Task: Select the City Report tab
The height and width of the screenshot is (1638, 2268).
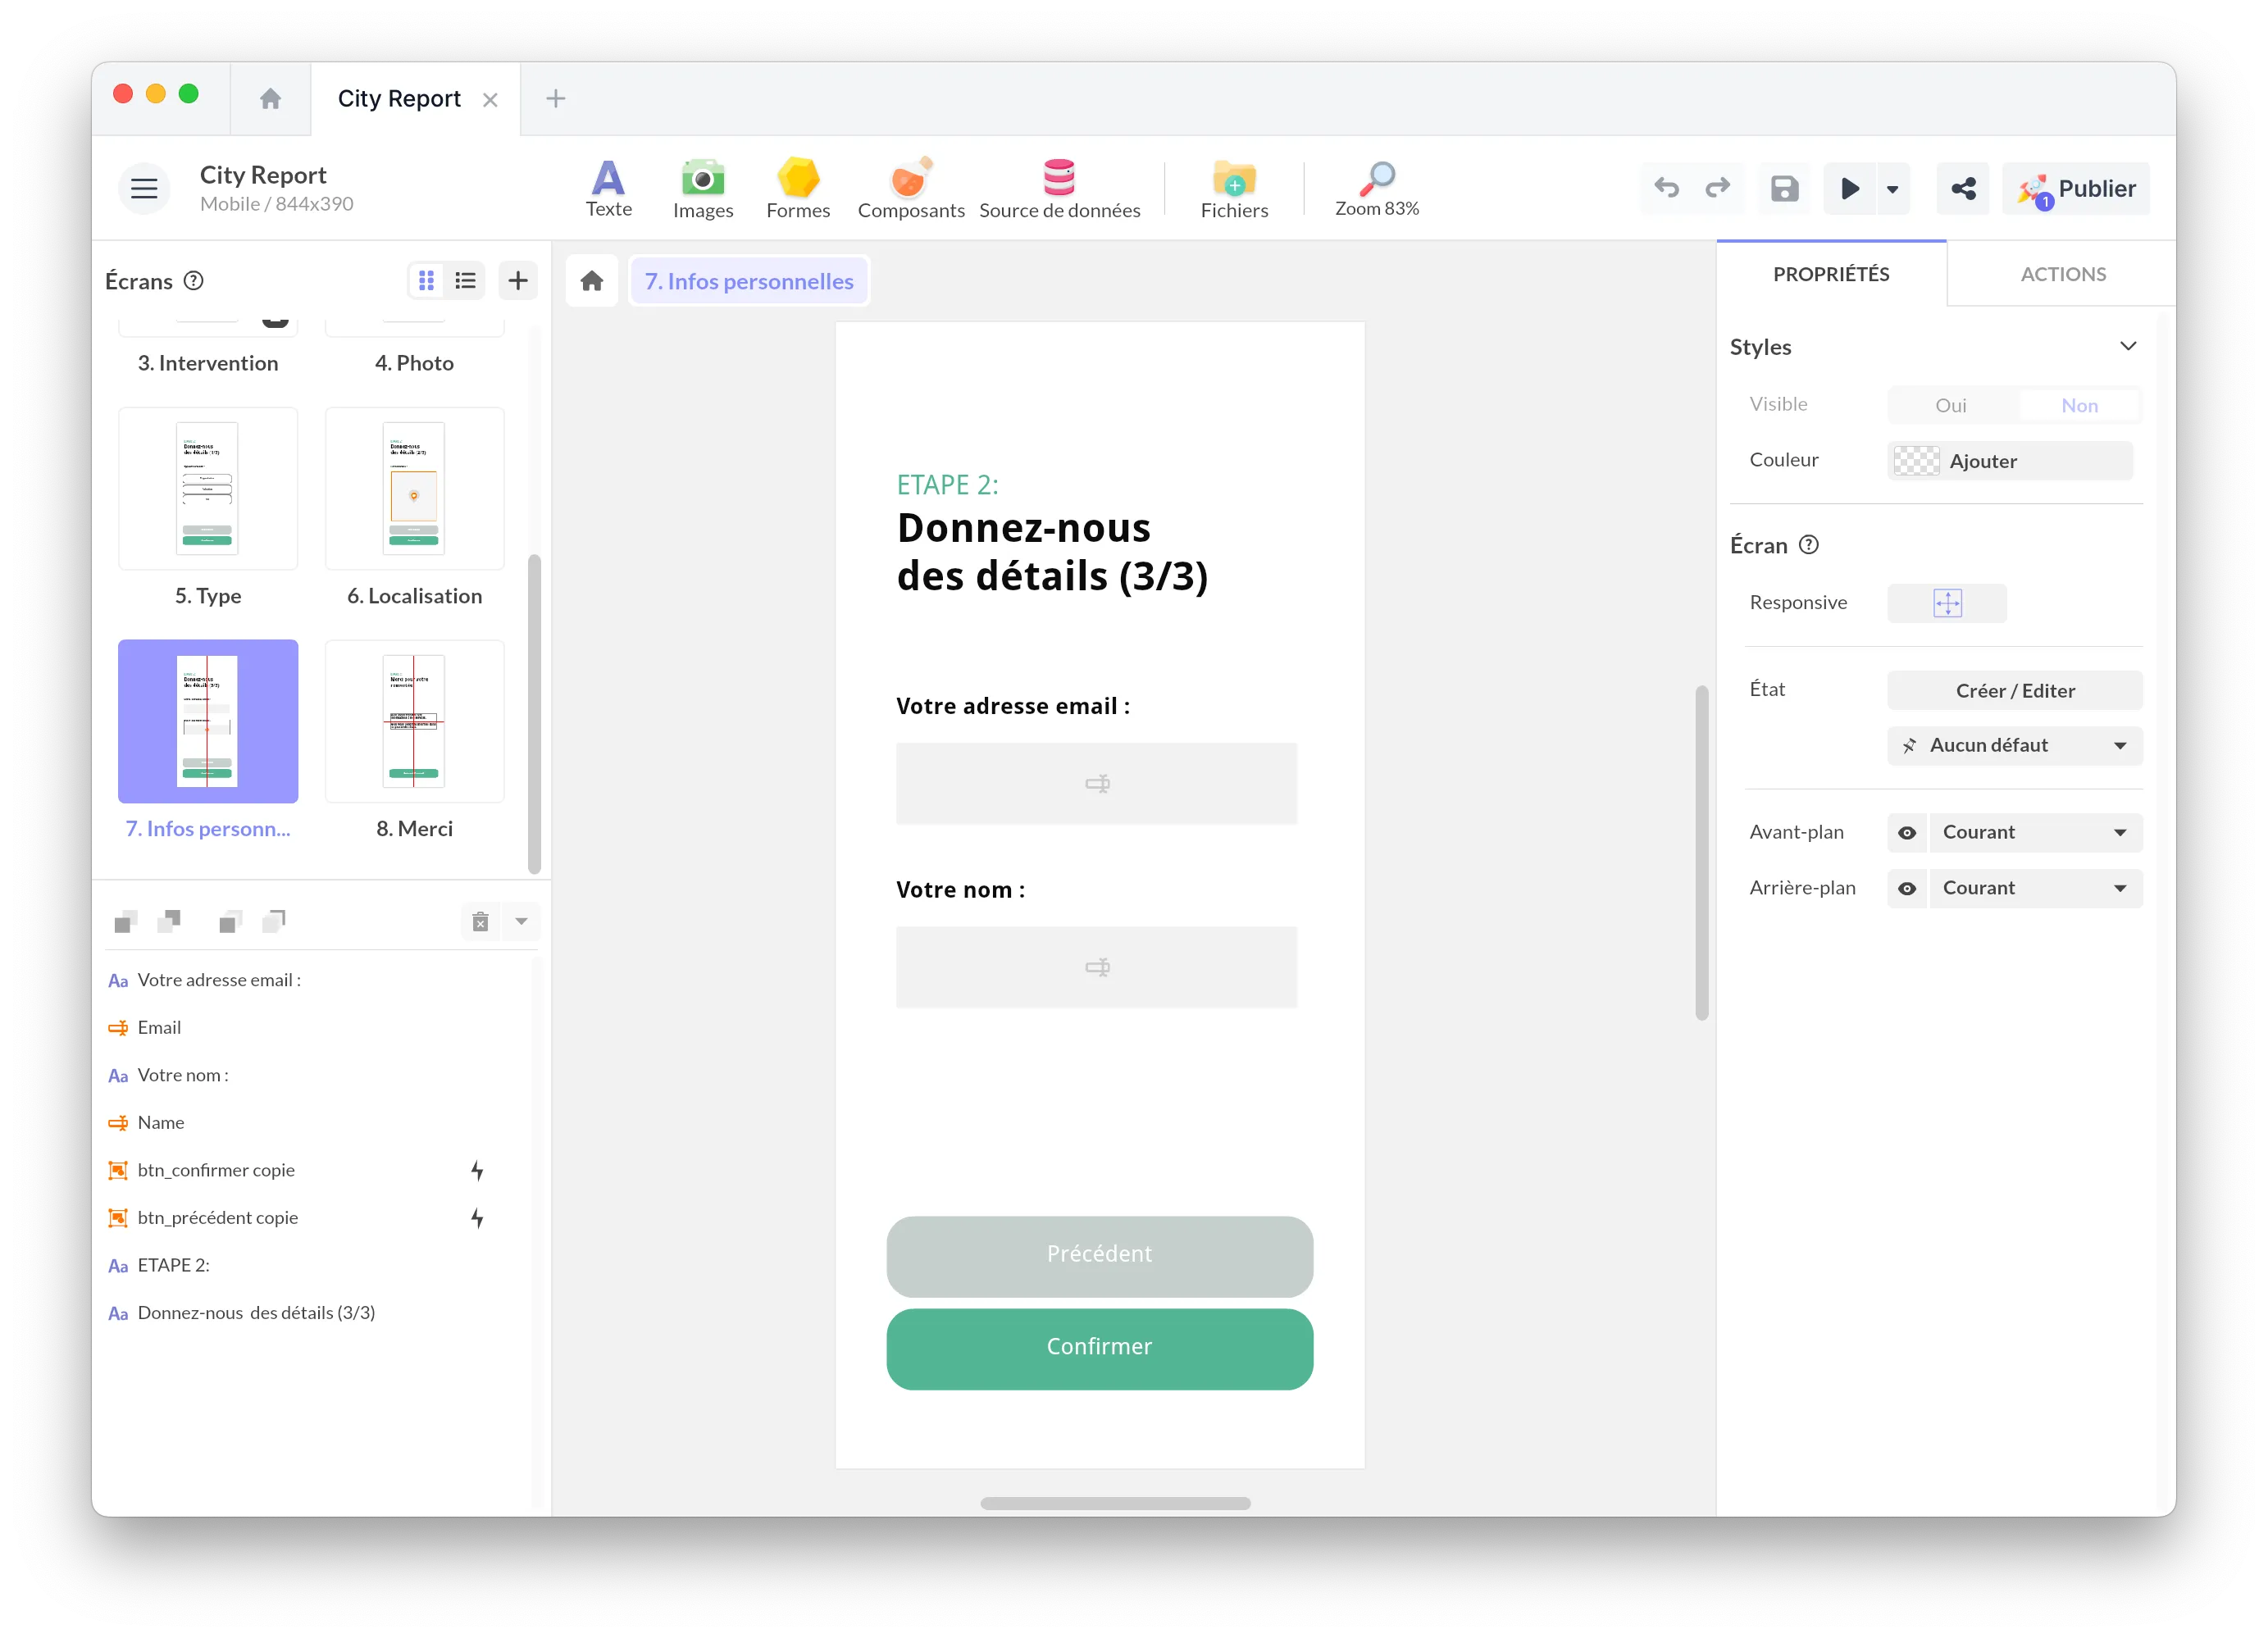Action: 399,98
